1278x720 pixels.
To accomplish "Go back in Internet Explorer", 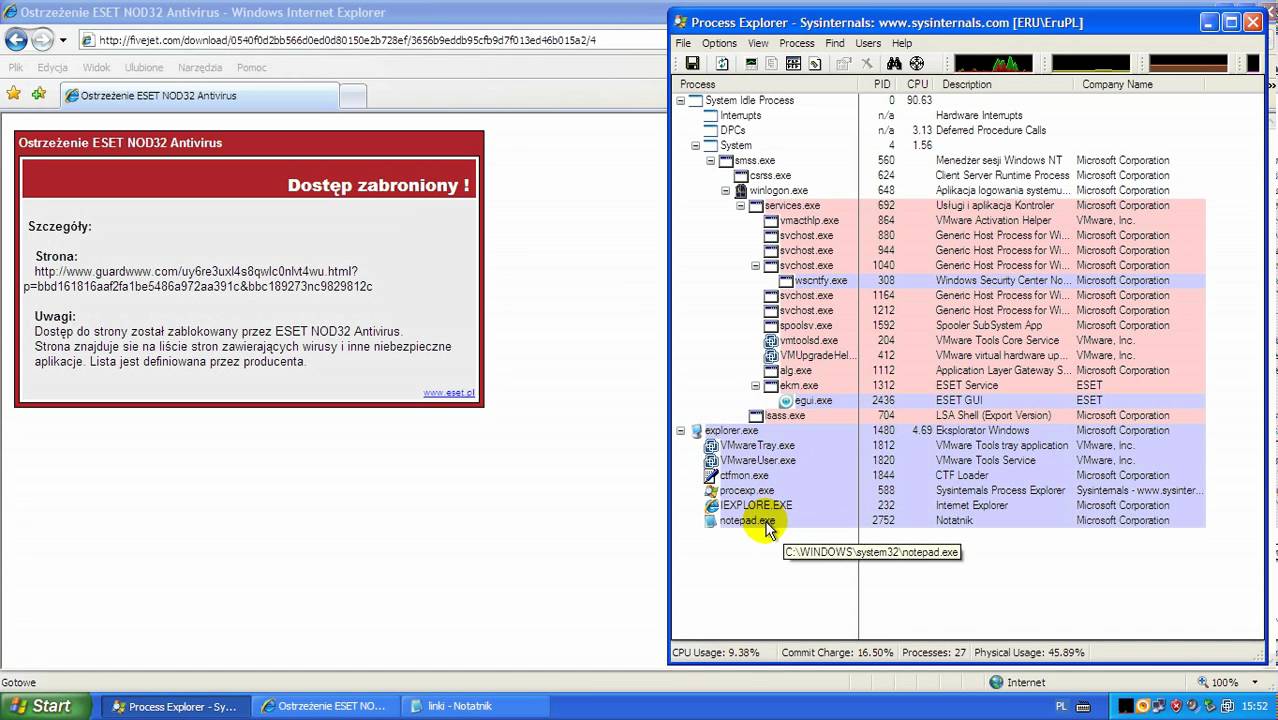I will click(16, 40).
